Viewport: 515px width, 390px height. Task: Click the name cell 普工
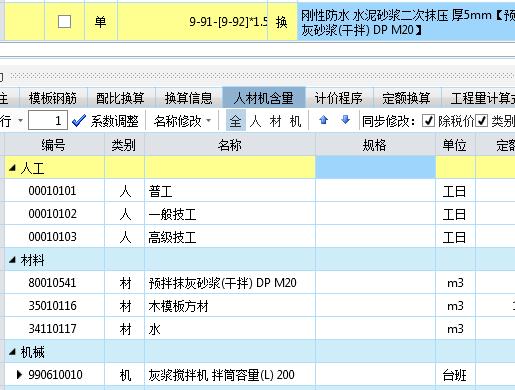[230, 191]
